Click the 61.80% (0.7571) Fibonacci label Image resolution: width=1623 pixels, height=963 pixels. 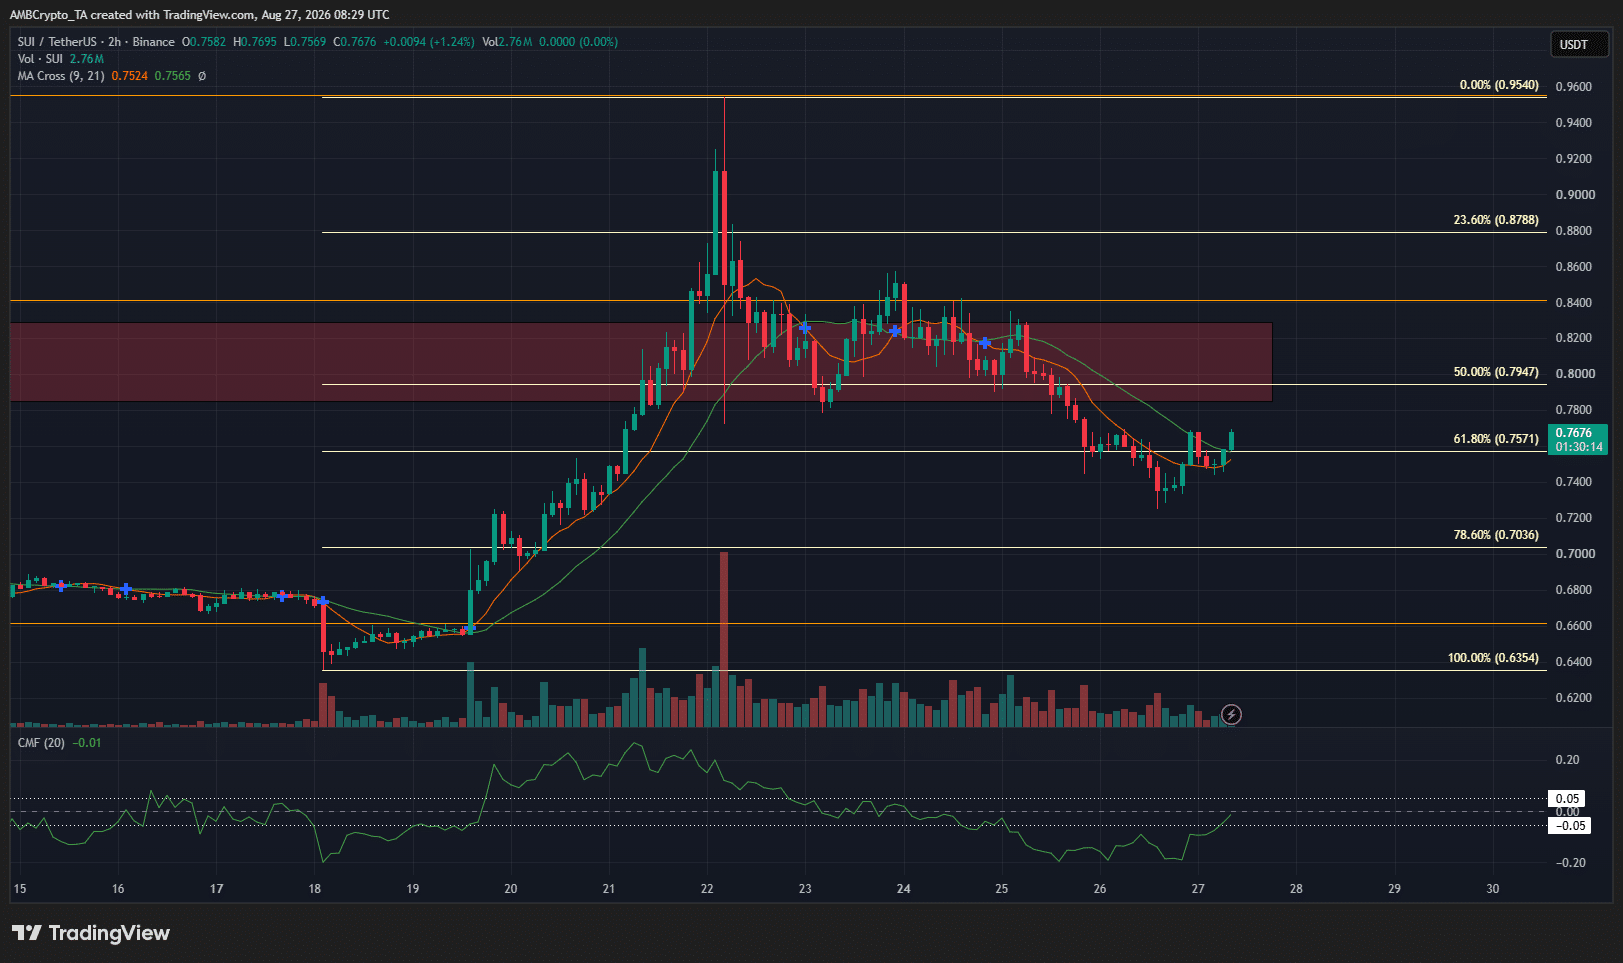pos(1496,439)
